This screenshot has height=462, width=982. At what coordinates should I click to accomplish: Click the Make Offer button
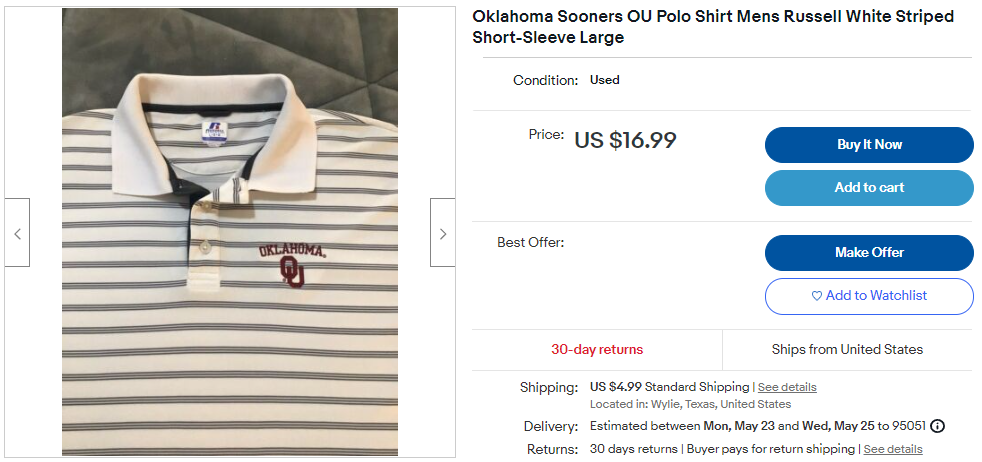[x=869, y=253]
